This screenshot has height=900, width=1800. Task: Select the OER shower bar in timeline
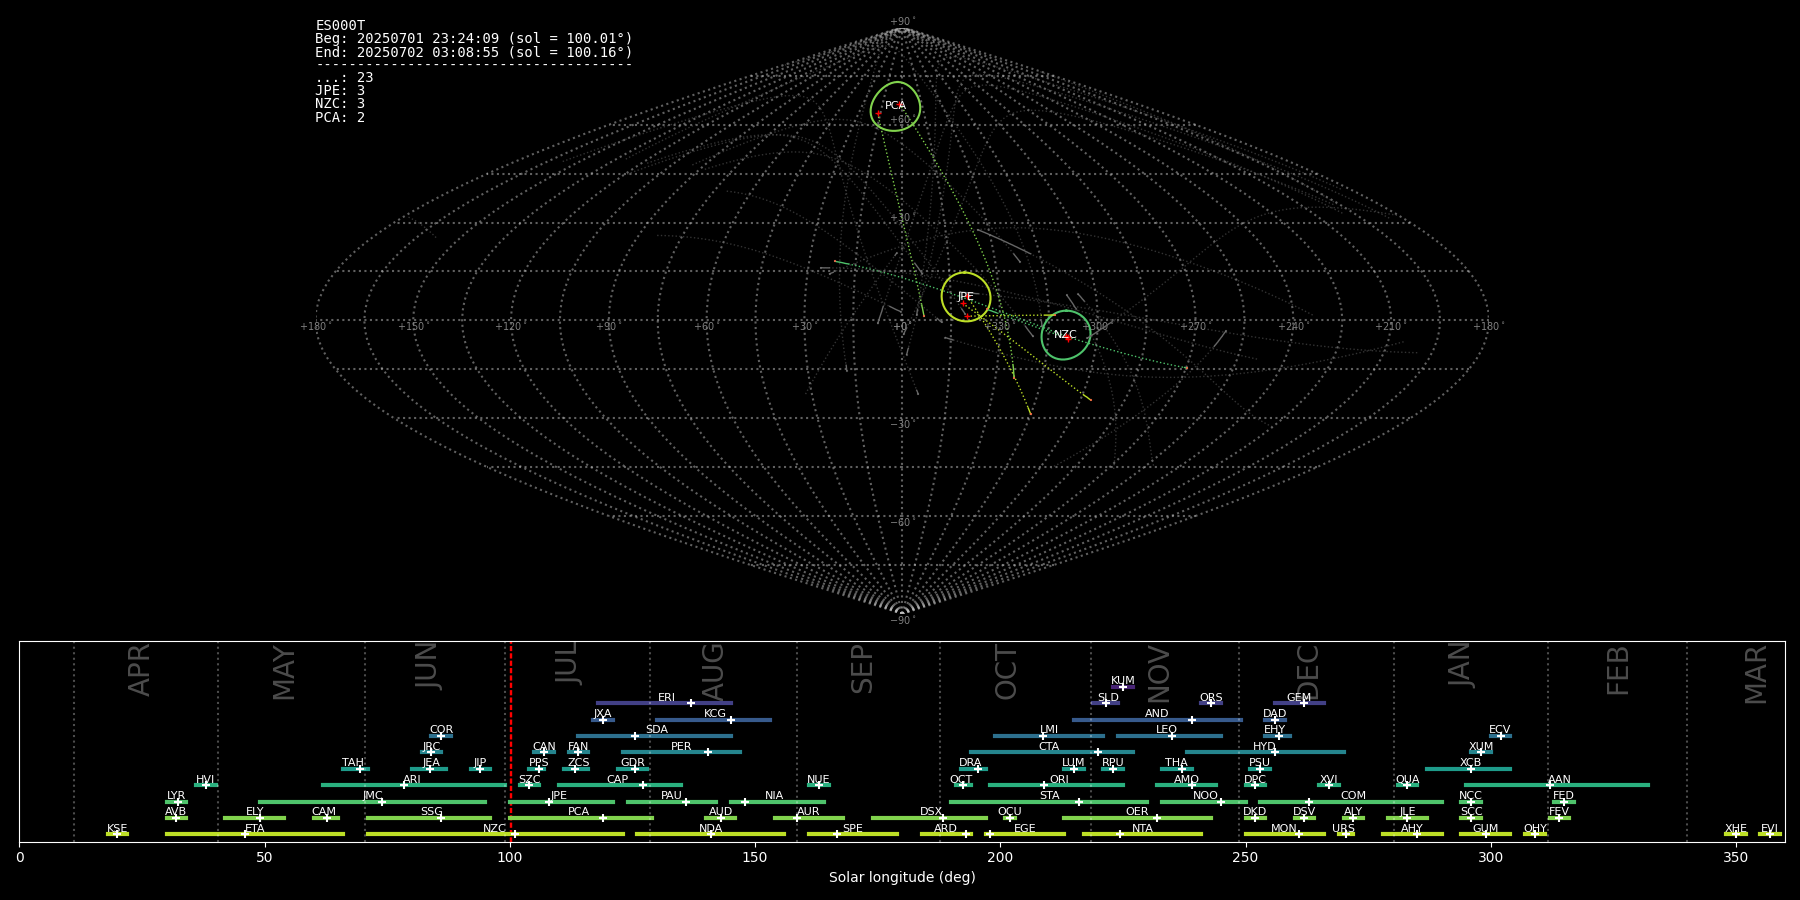click(1137, 818)
